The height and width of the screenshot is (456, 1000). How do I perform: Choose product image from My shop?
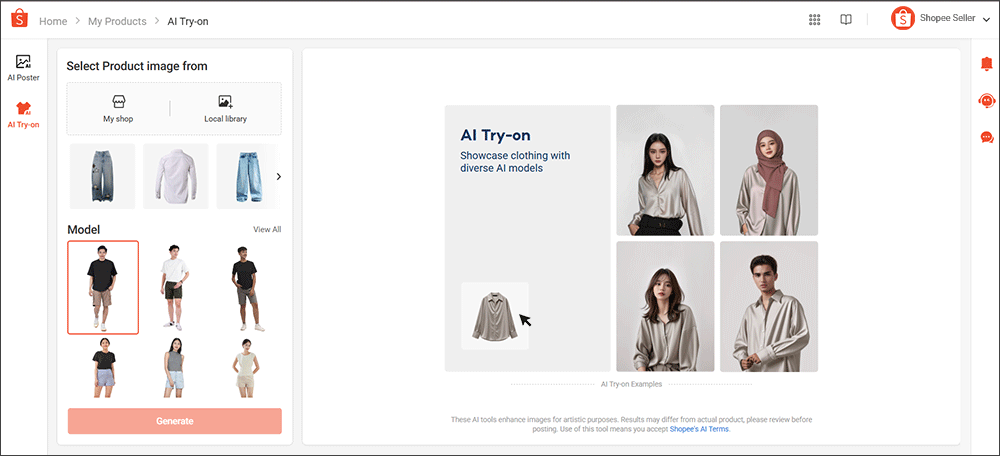click(x=118, y=108)
